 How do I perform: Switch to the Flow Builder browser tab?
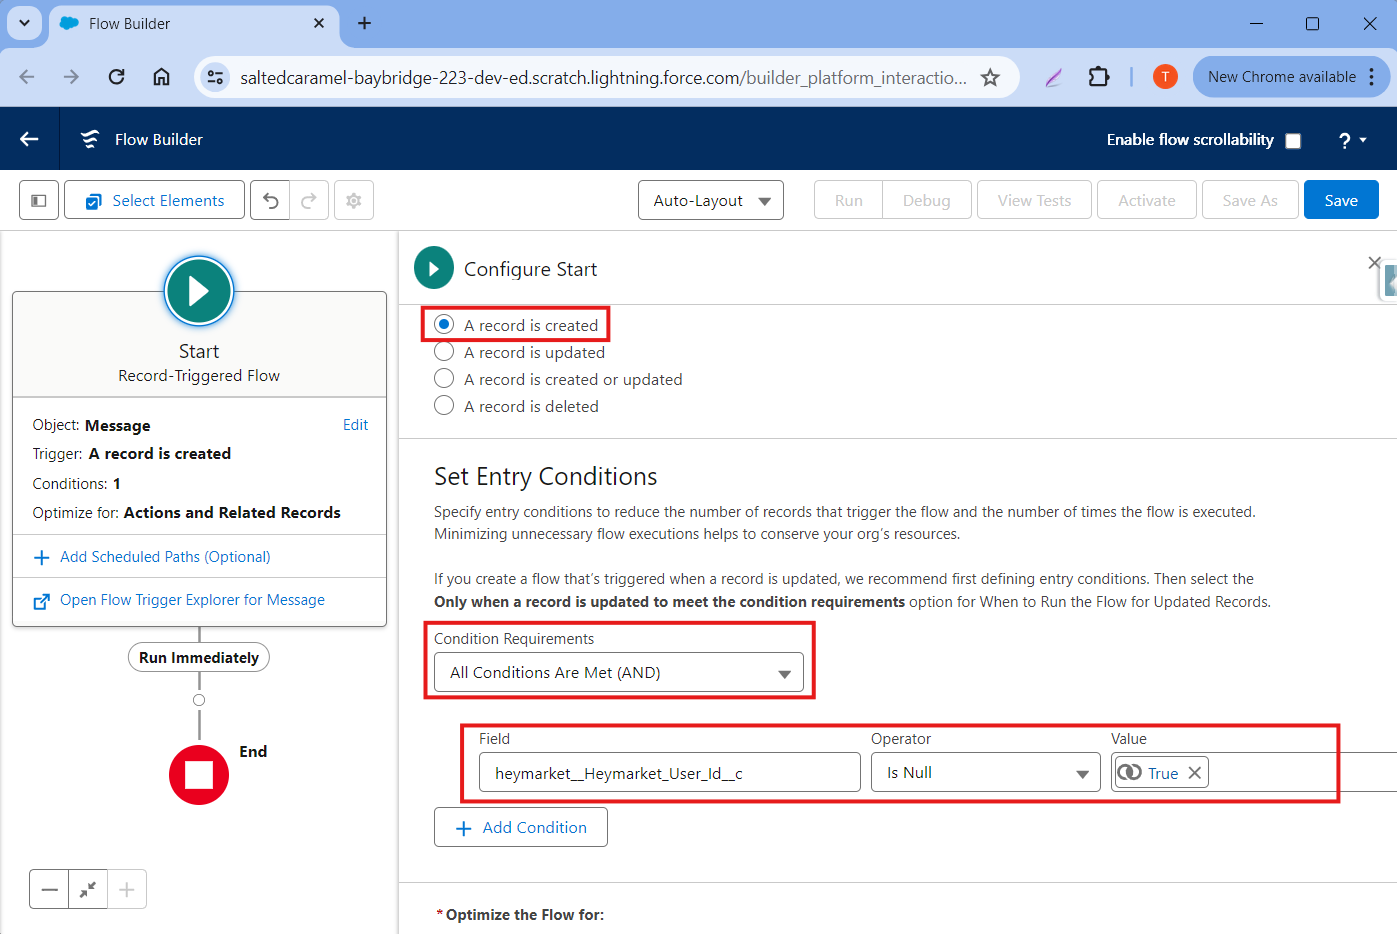point(195,23)
